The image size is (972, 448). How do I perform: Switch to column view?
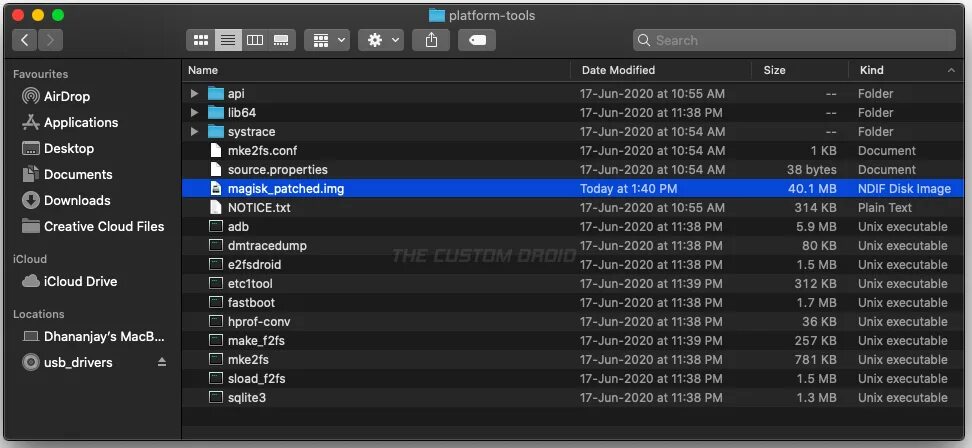(255, 40)
